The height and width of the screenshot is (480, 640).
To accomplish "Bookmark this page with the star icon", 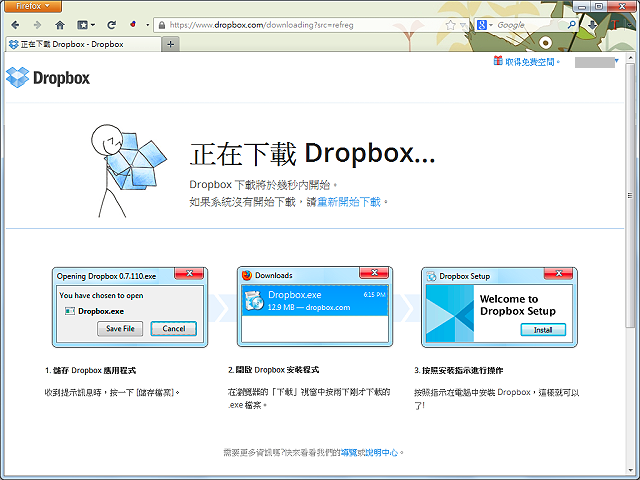I will pos(451,25).
